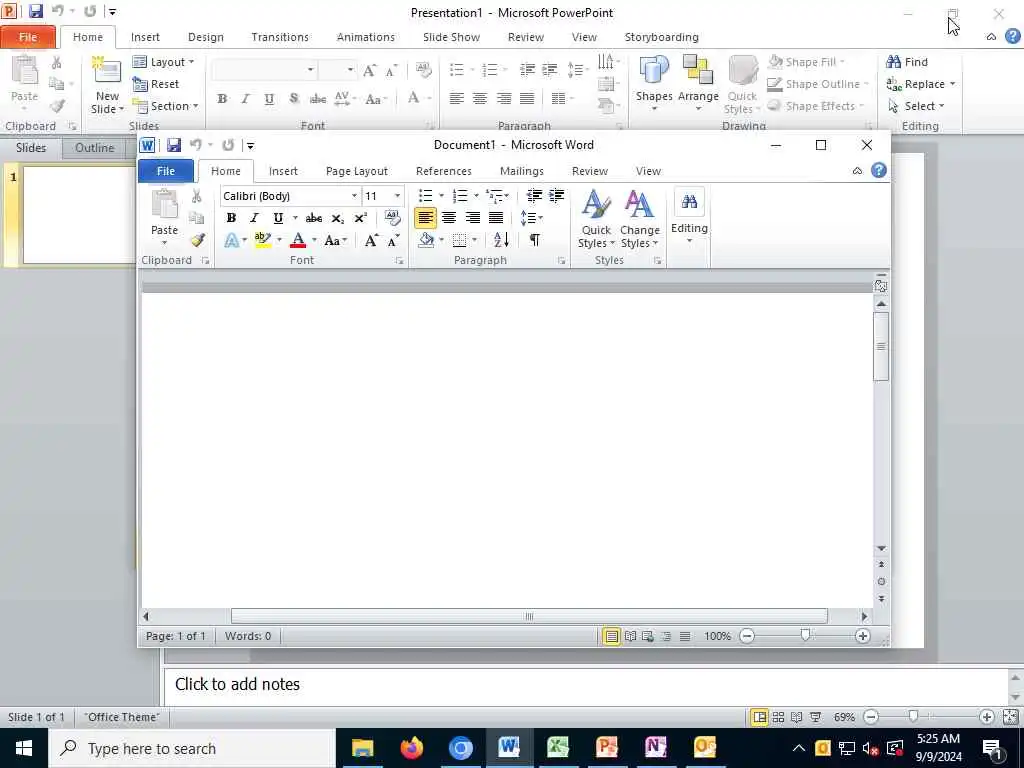Screen dimensions: 1024x768
Task: Expand Font Color dropdown arrow in Word
Action: pos(314,240)
